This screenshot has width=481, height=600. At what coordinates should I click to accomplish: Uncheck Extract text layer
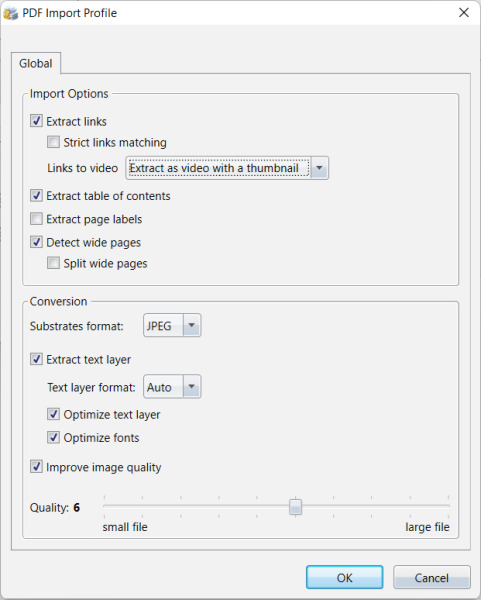point(36,359)
